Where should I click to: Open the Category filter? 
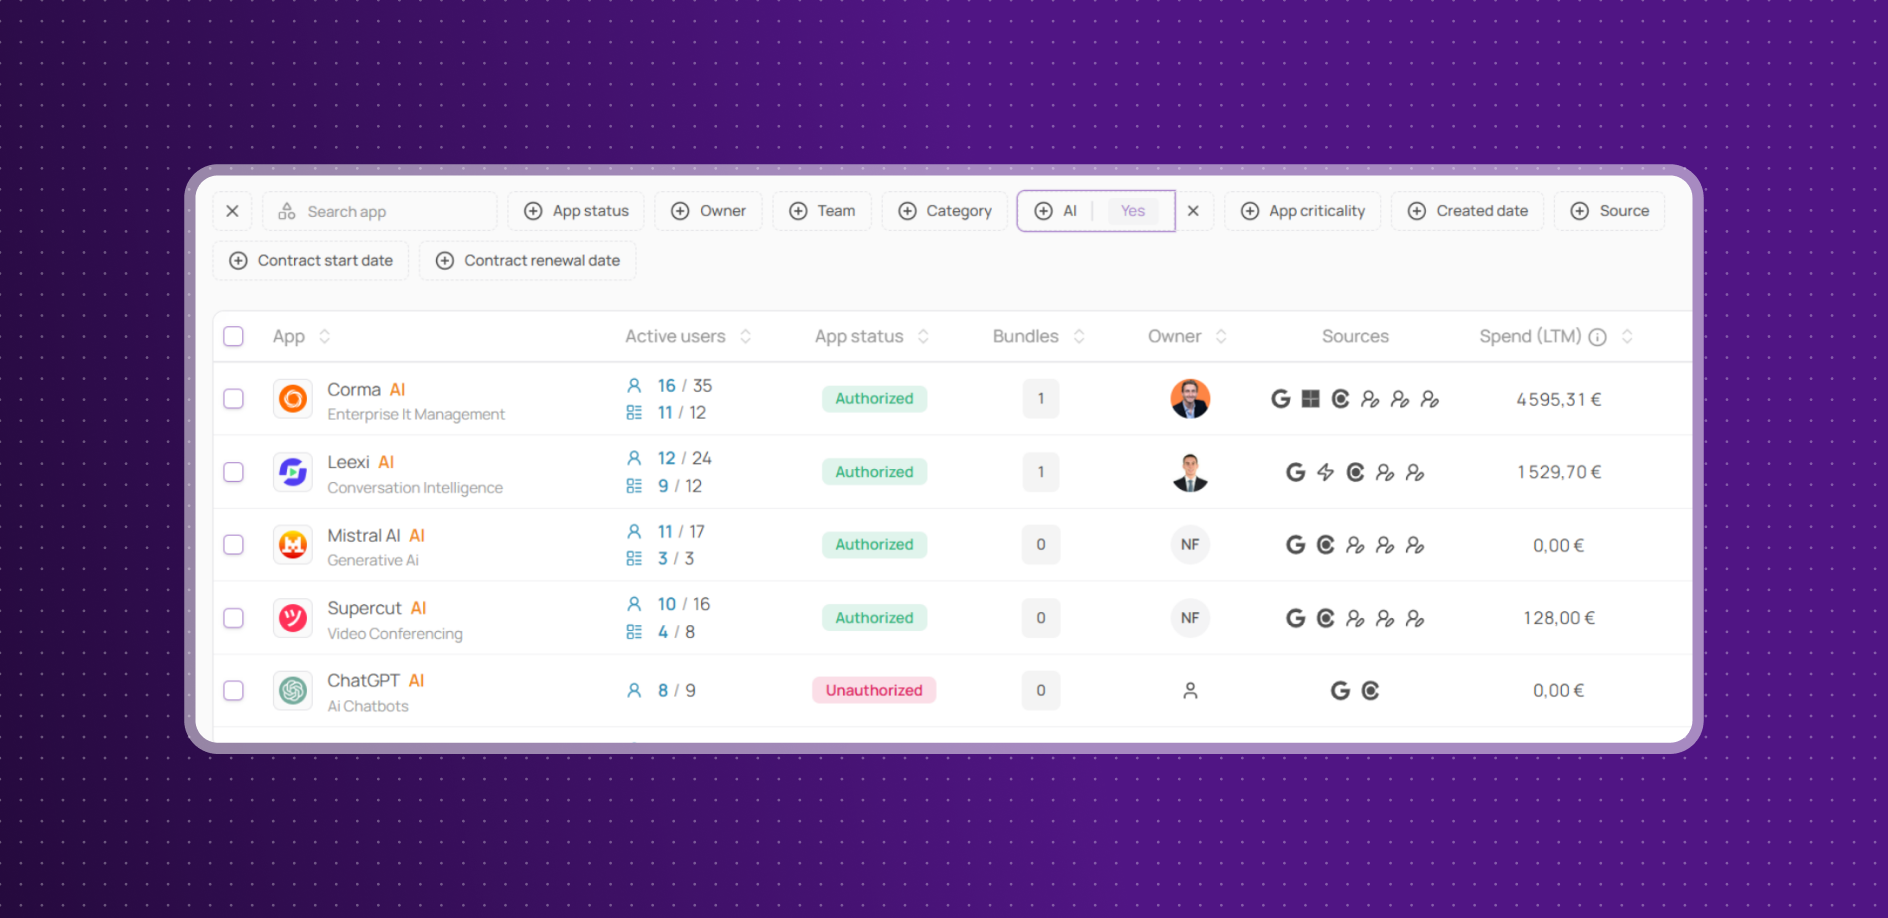[x=944, y=211]
